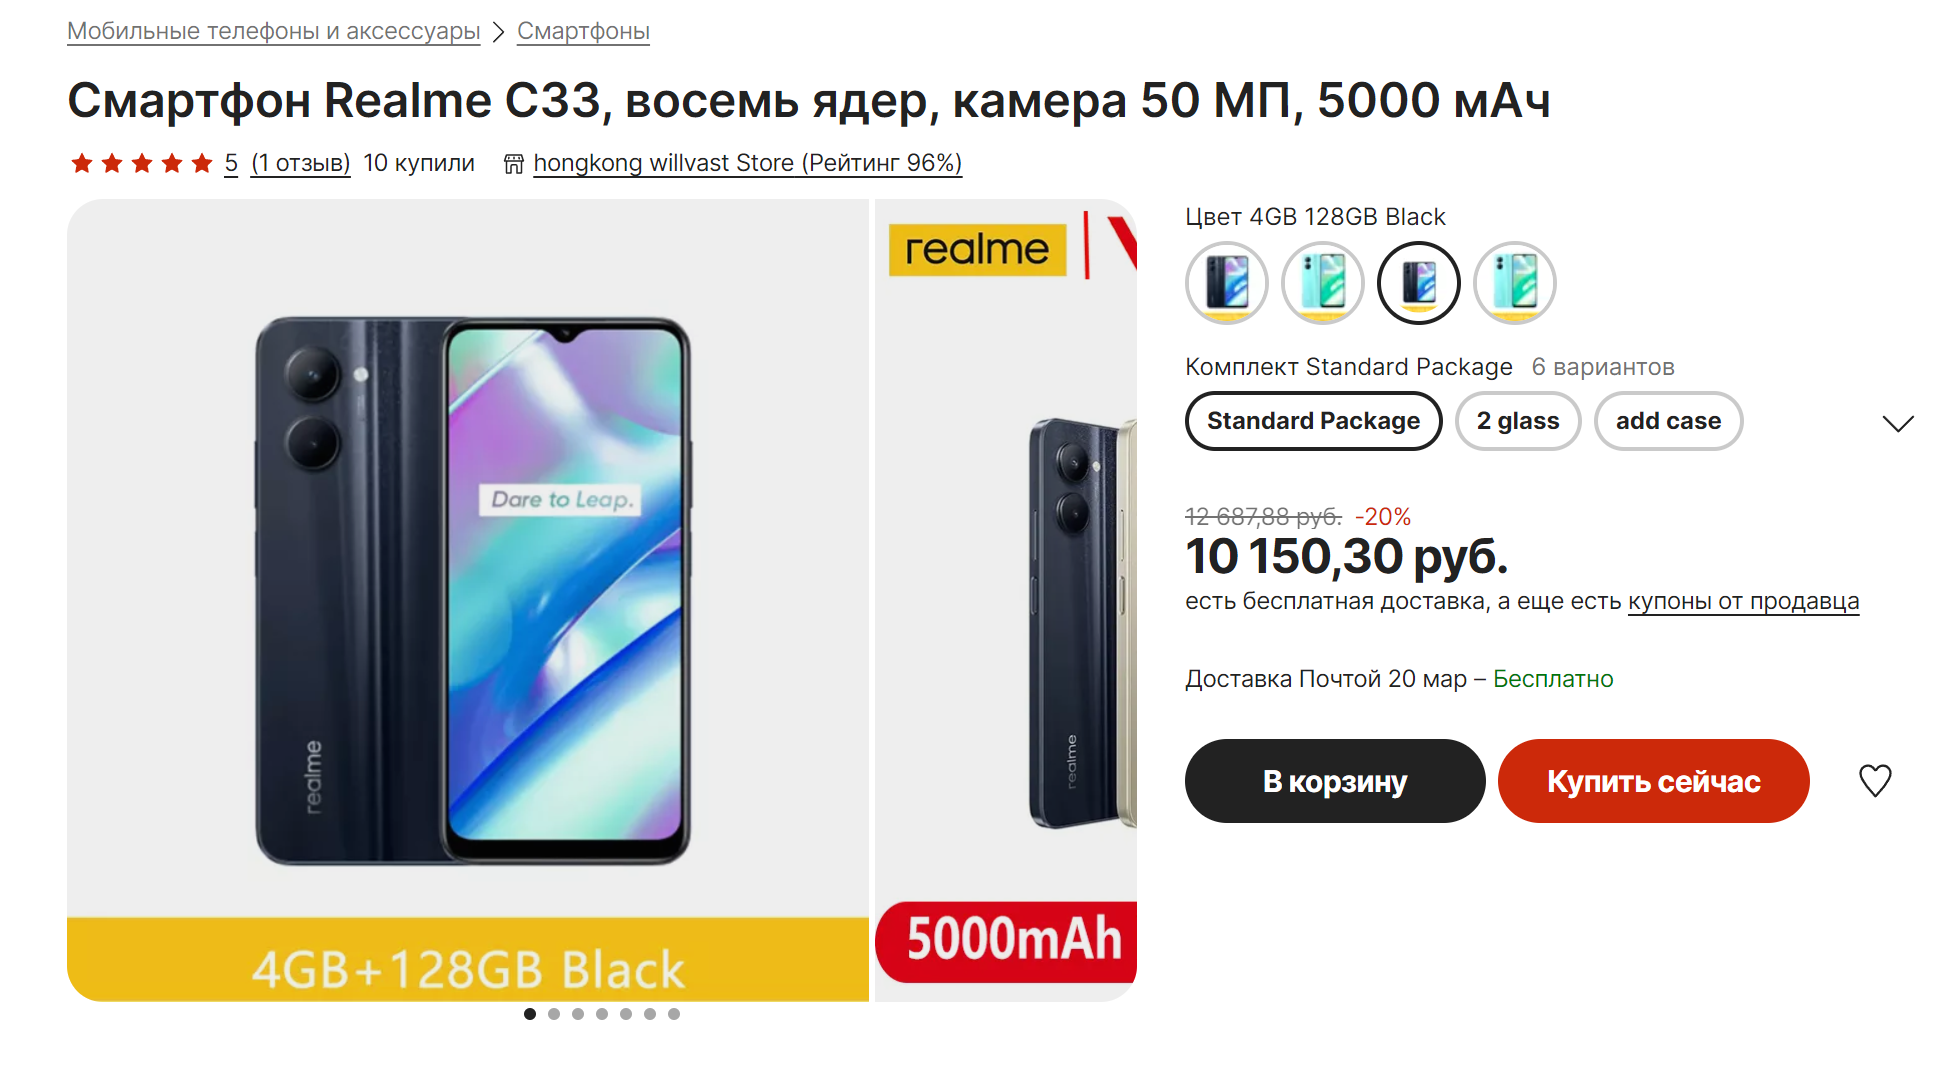This screenshot has width=1955, height=1089.
Task: Open the Смартфоны breadcrumb
Action: point(583,31)
